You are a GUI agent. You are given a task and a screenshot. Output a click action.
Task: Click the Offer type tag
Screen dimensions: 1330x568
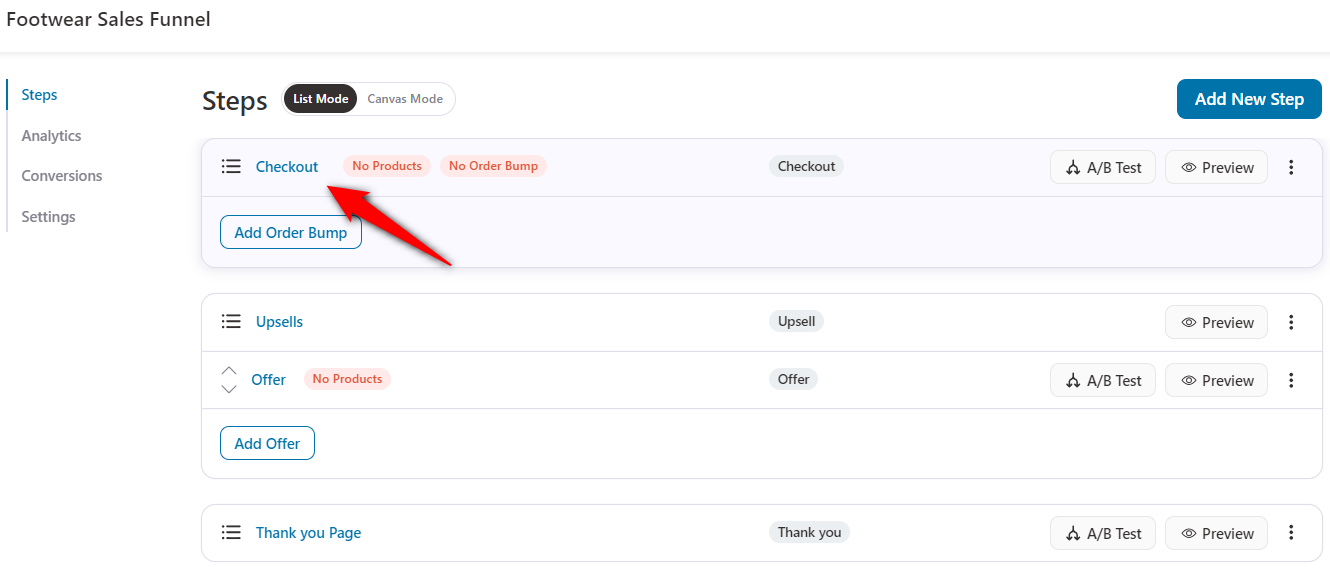[793, 379]
